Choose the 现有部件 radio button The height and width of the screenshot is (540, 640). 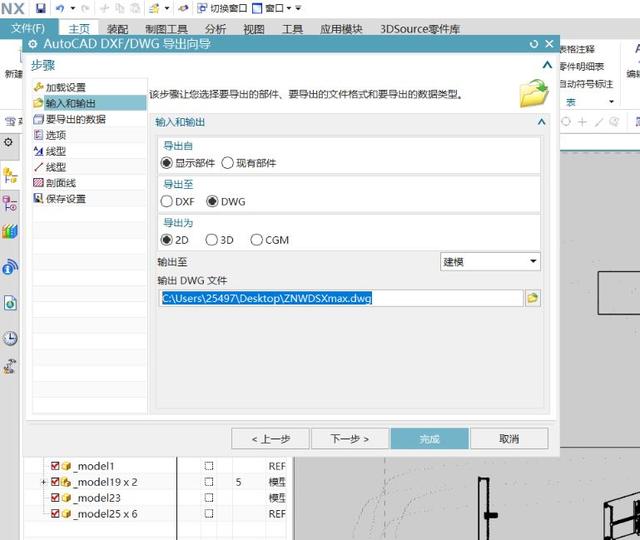(227, 163)
